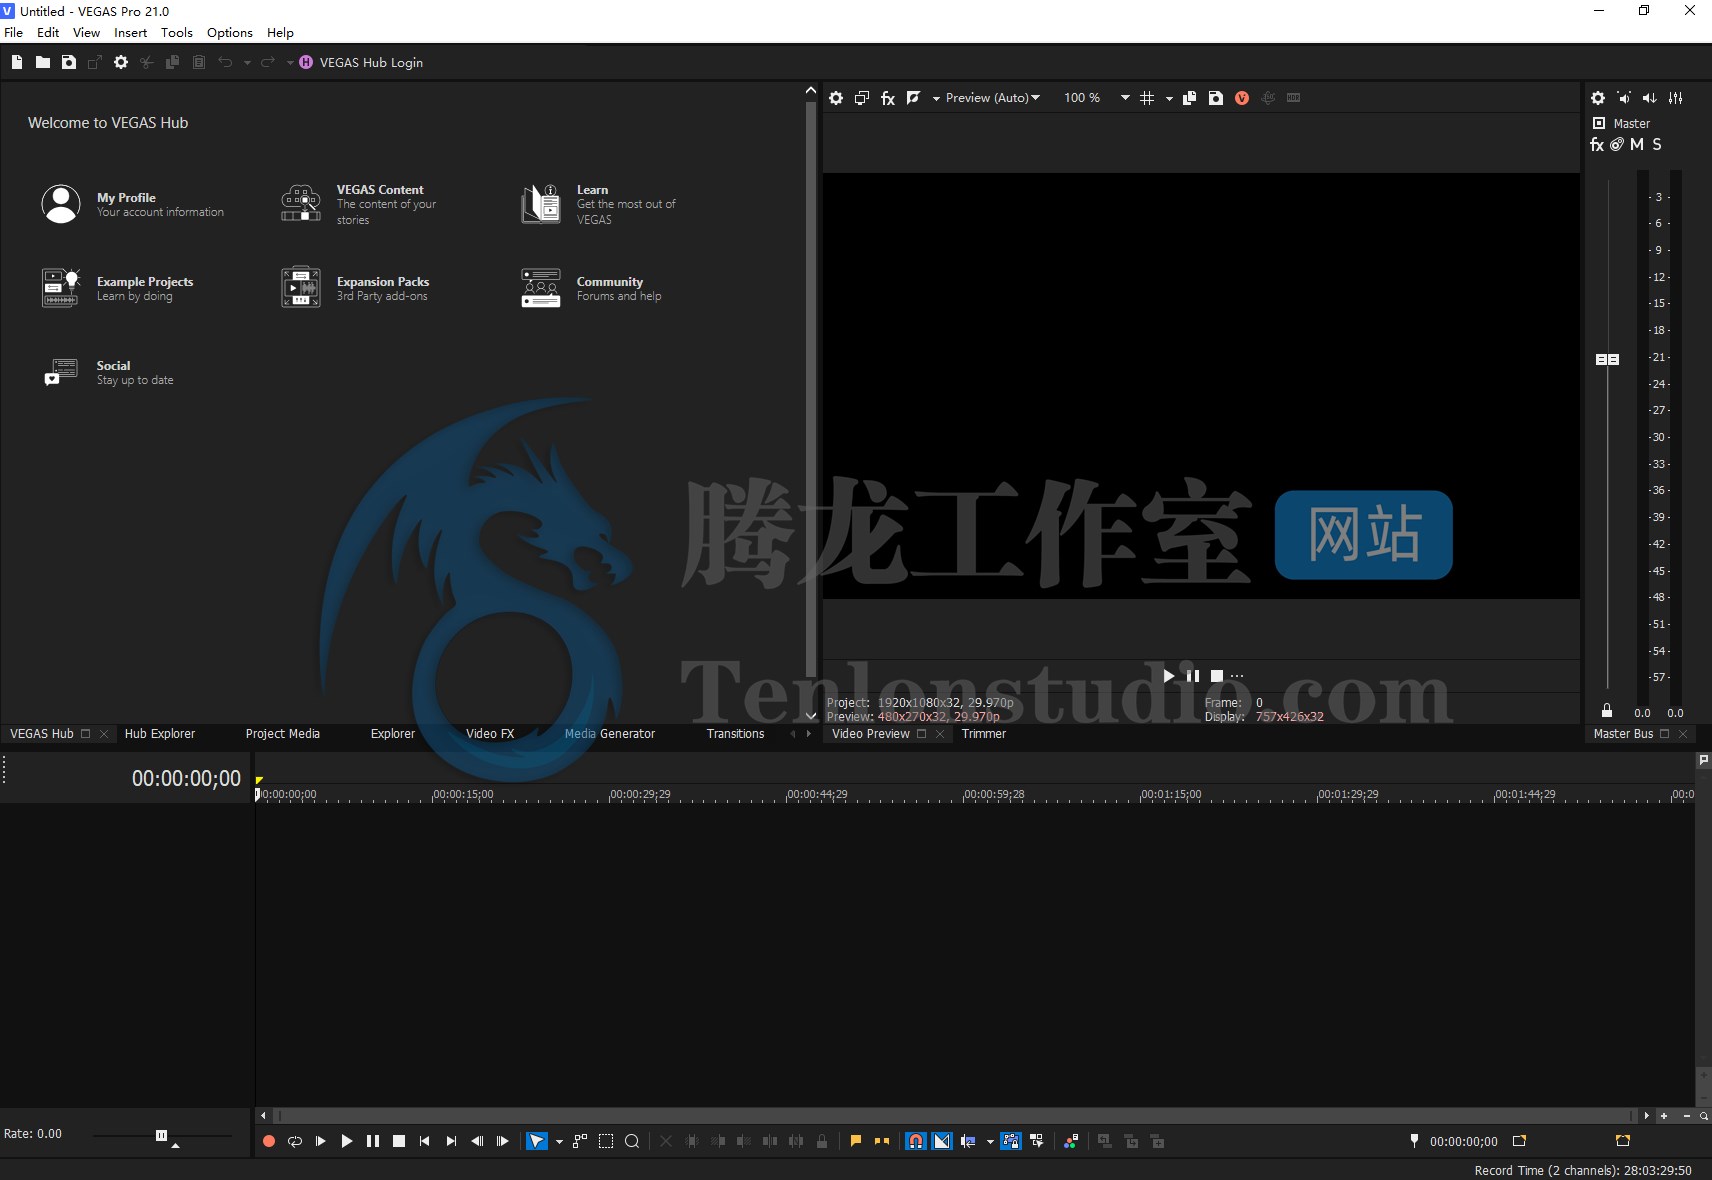The width and height of the screenshot is (1712, 1180).
Task: Open Master Bus audio properties gear
Action: pos(1598,98)
